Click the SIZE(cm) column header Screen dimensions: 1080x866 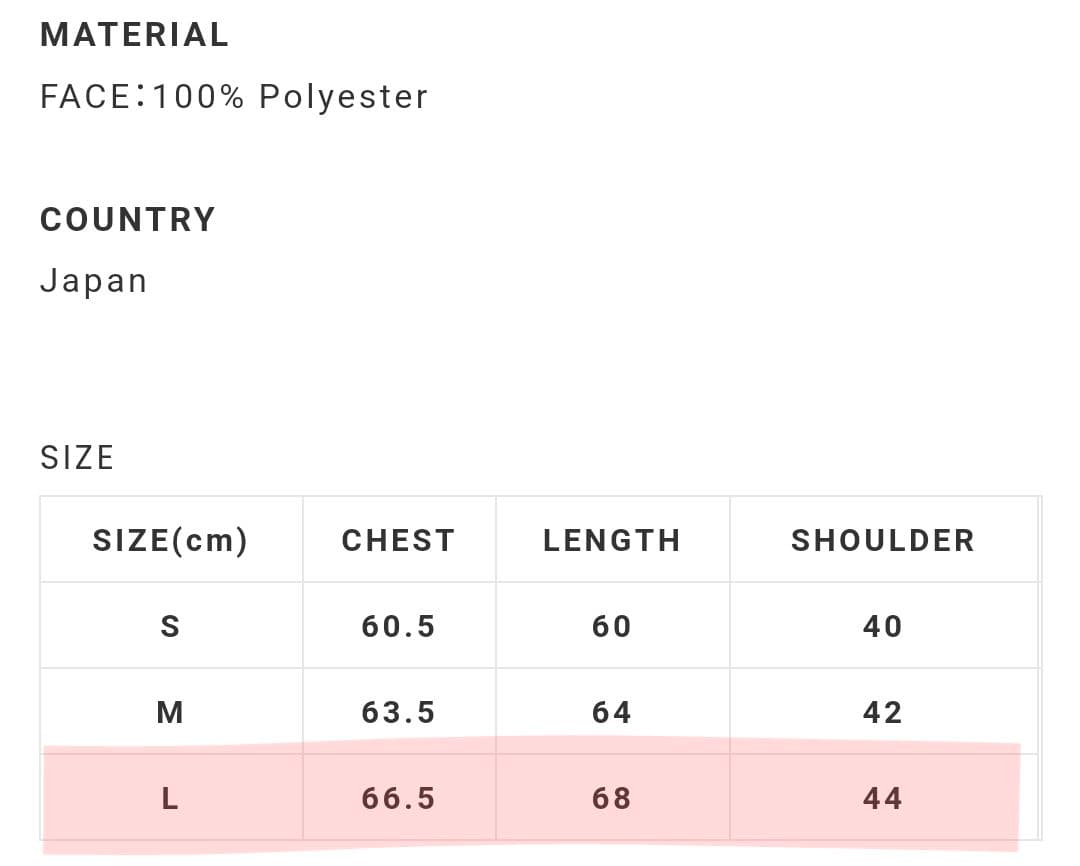coord(170,541)
